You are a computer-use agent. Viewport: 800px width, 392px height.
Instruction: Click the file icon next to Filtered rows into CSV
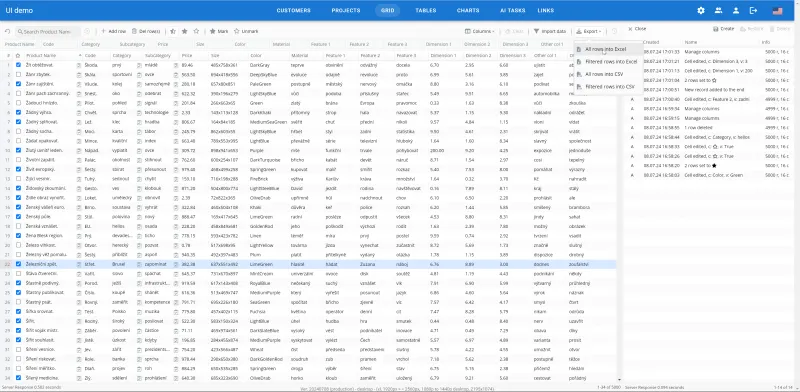click(579, 87)
